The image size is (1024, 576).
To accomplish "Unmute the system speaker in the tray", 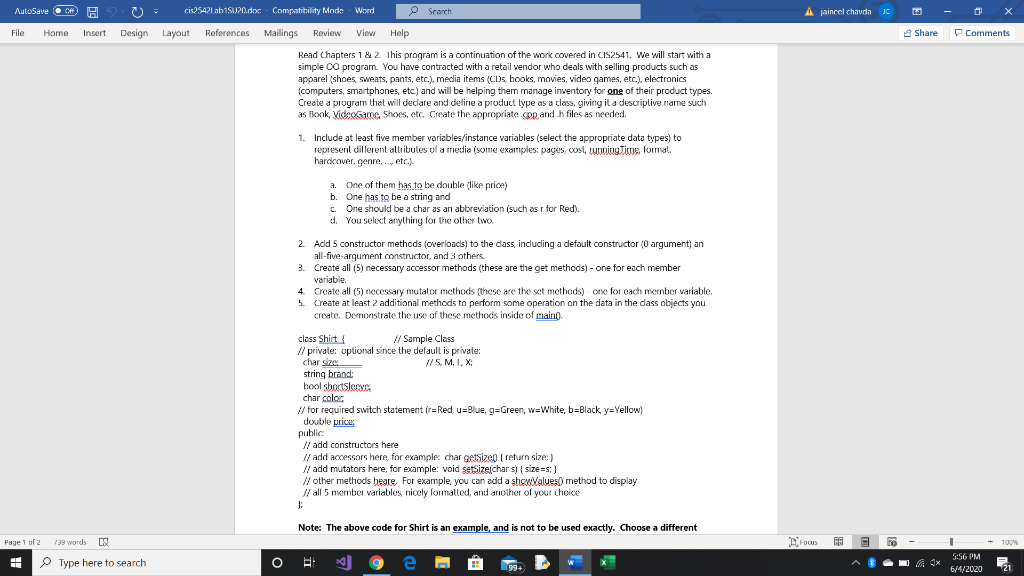I will point(935,563).
